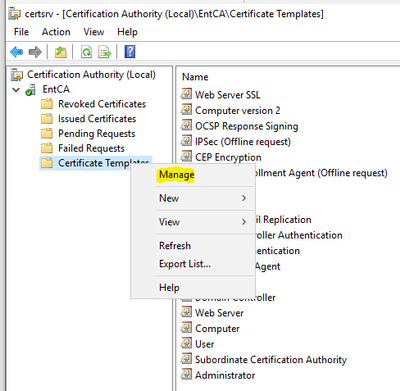
Task: Select the Revoked Certificates folder
Action: (93, 104)
